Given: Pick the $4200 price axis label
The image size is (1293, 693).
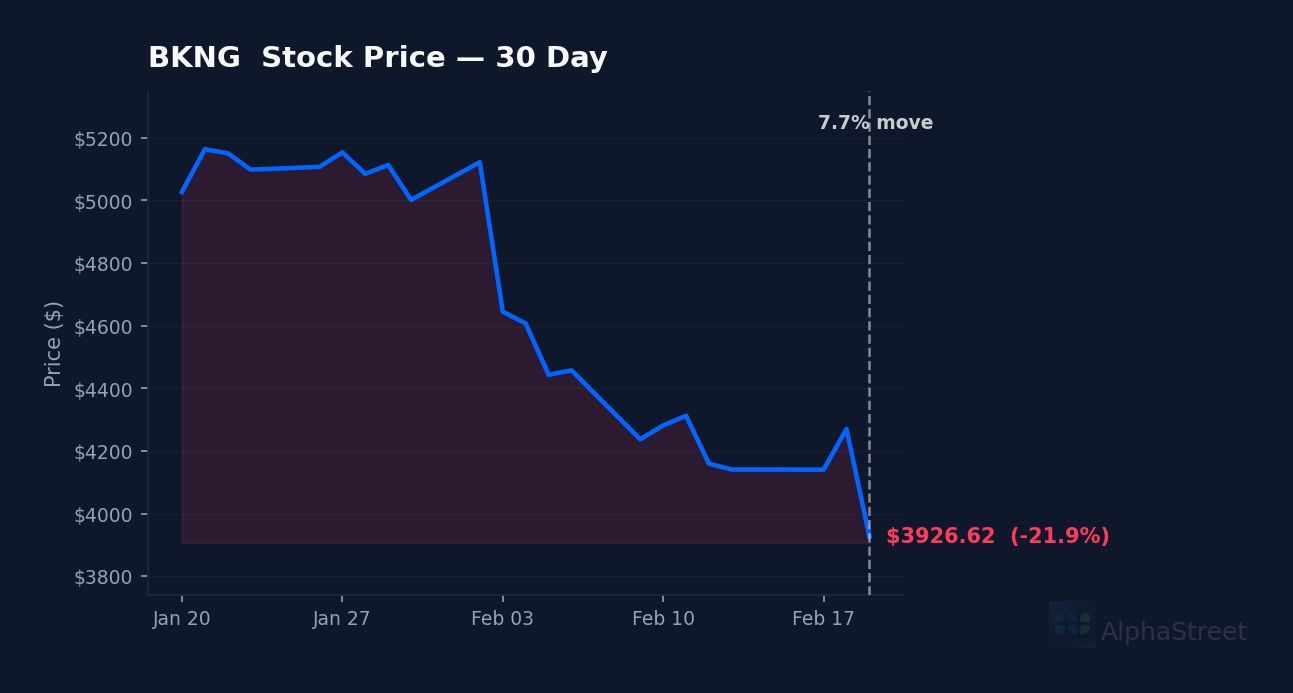Looking at the screenshot, I should point(103,452).
